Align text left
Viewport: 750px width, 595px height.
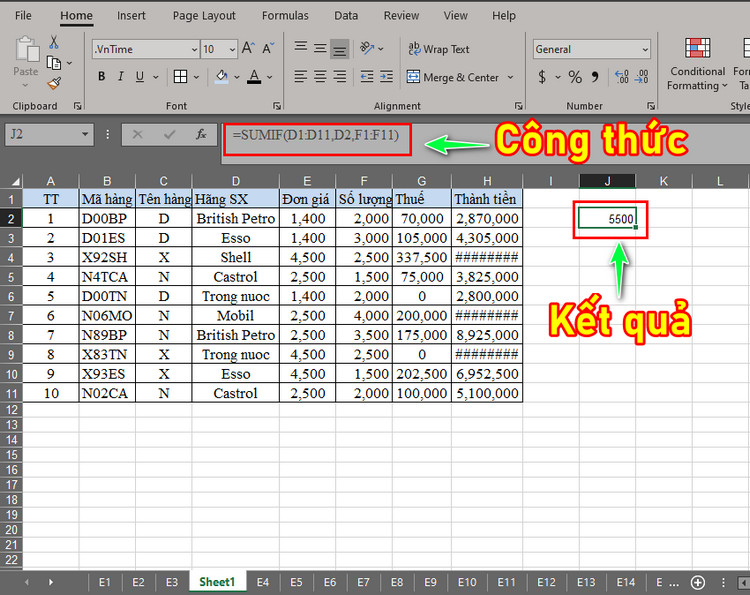point(301,77)
